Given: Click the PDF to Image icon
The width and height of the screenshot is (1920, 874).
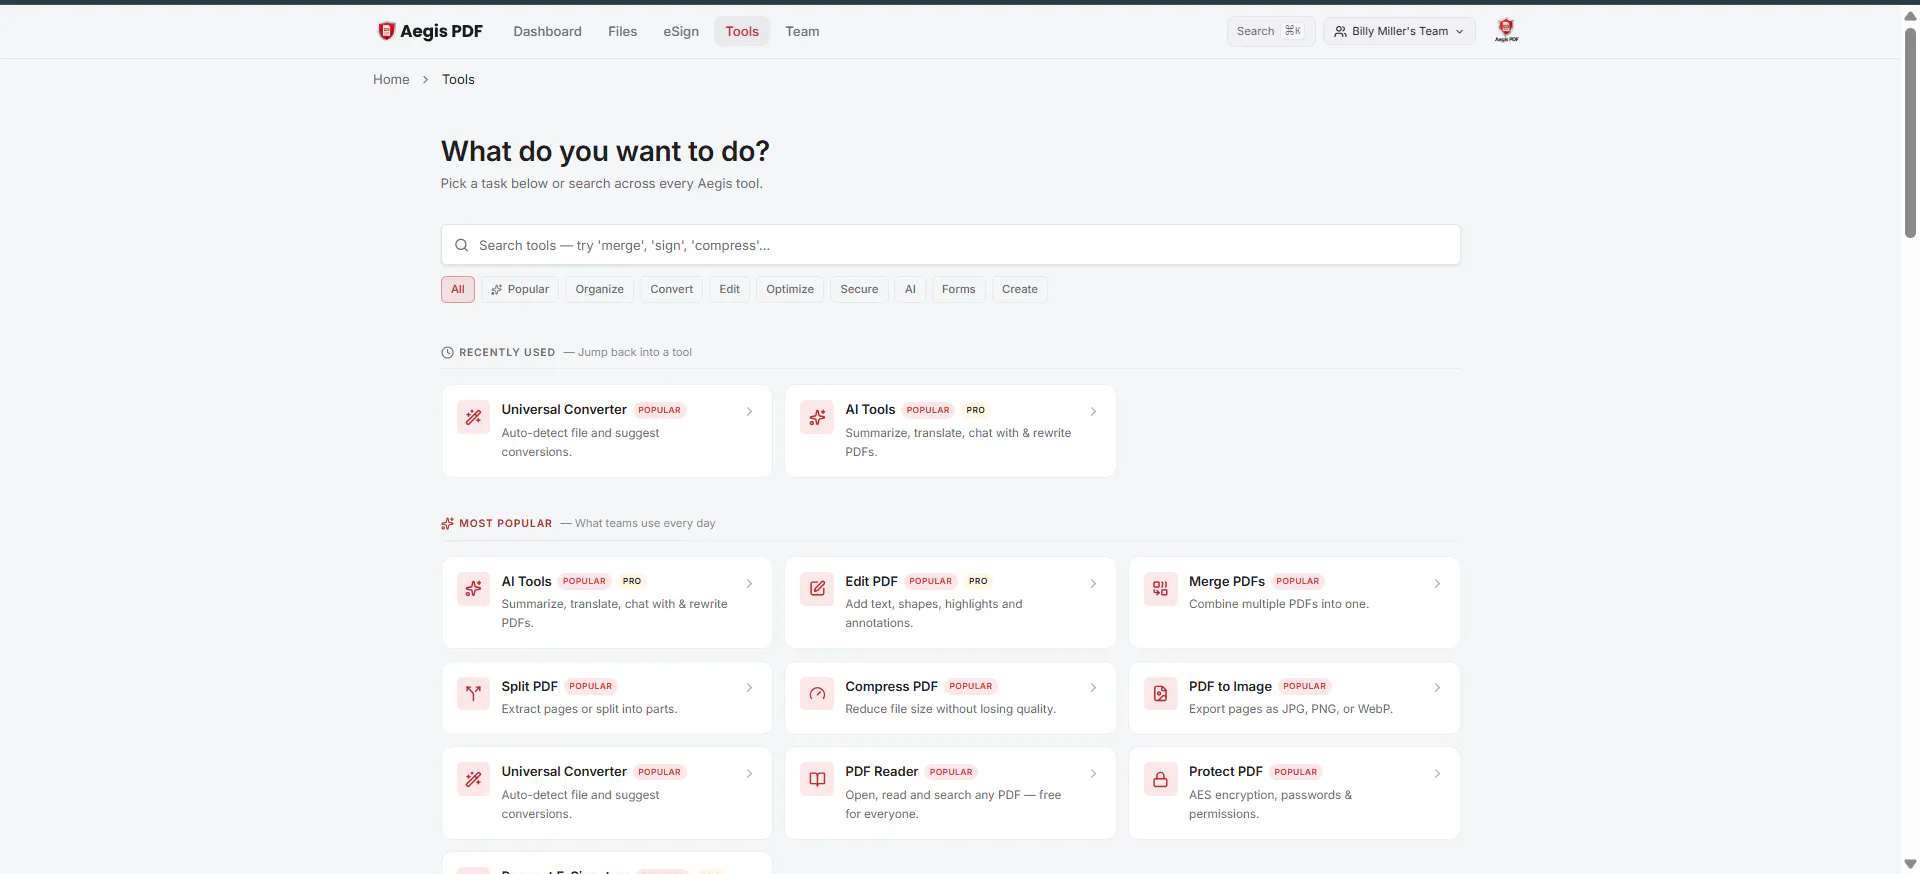Looking at the screenshot, I should pos(1160,694).
